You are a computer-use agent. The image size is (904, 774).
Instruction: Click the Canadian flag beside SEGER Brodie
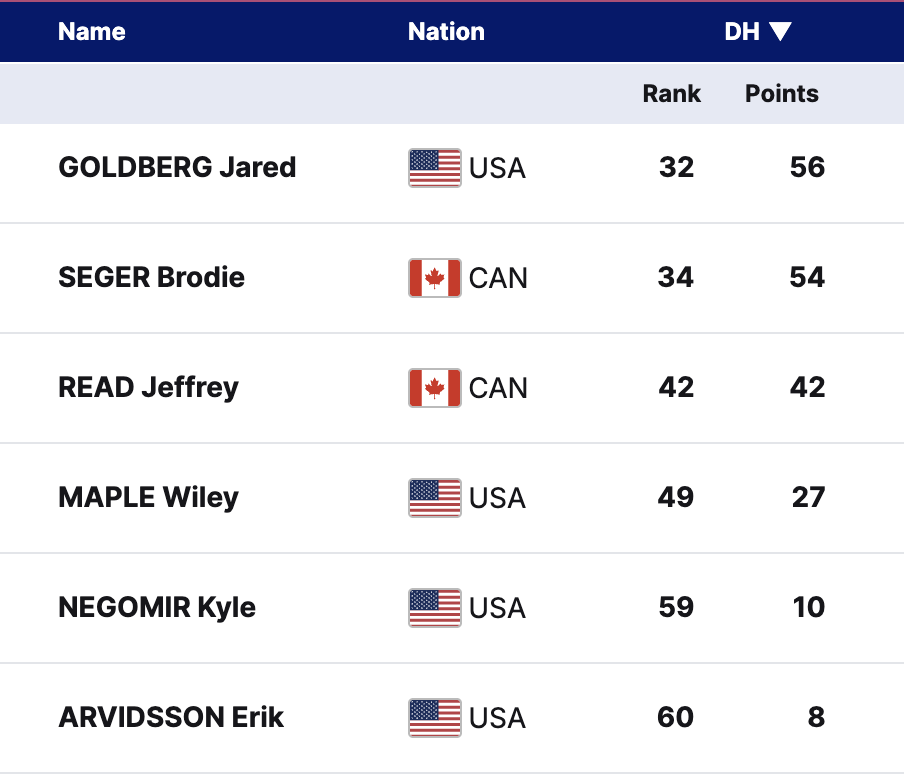pos(434,278)
